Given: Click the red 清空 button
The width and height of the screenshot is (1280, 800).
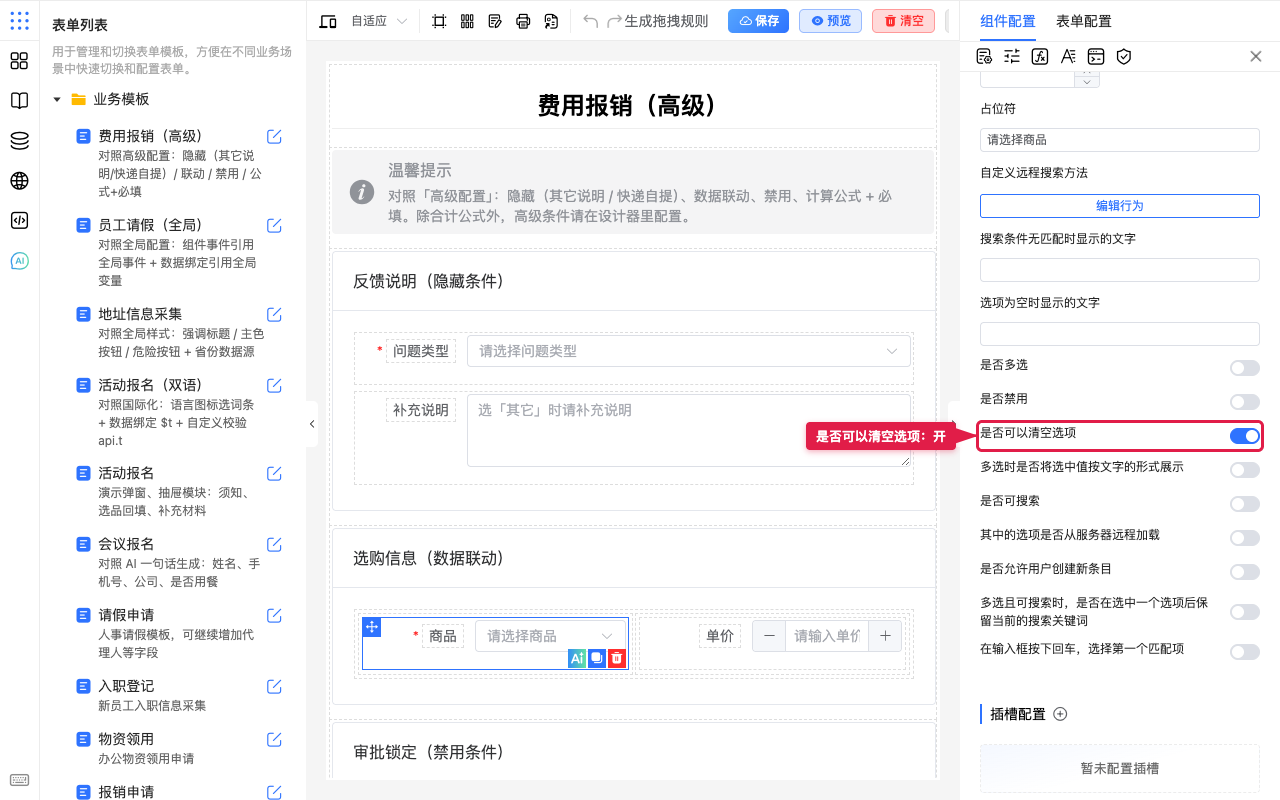Looking at the screenshot, I should point(903,21).
